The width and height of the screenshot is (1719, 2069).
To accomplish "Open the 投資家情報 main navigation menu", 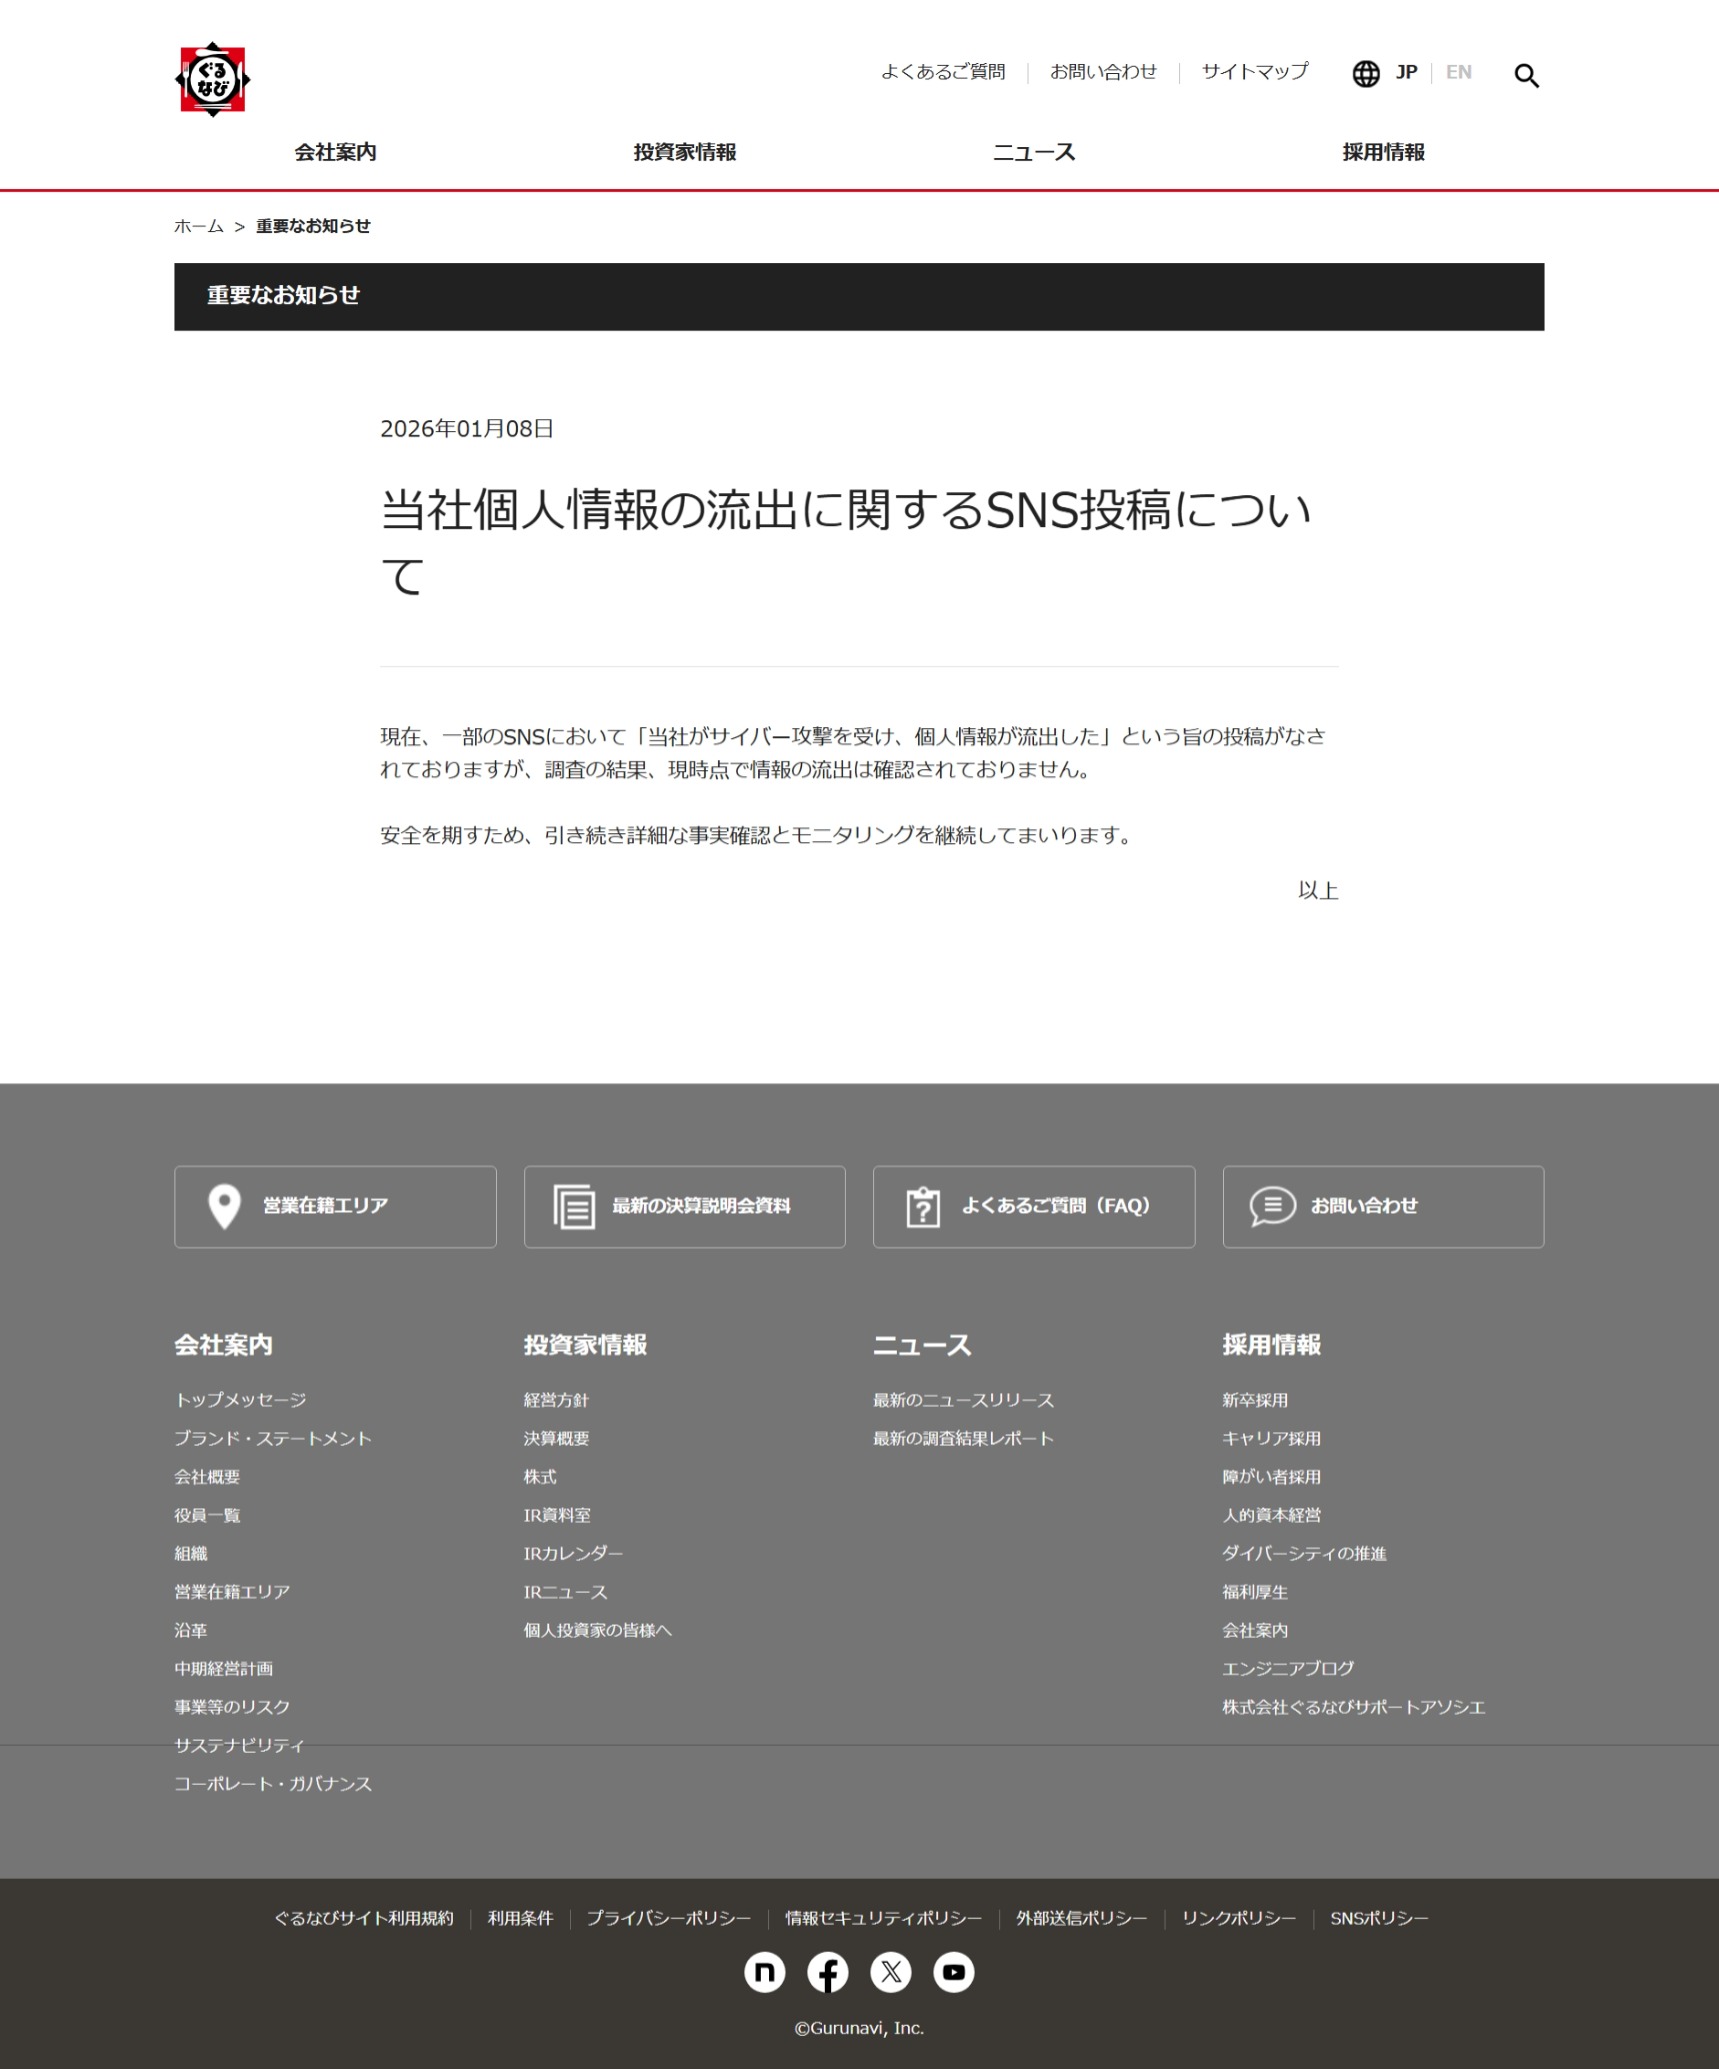I will 684,152.
